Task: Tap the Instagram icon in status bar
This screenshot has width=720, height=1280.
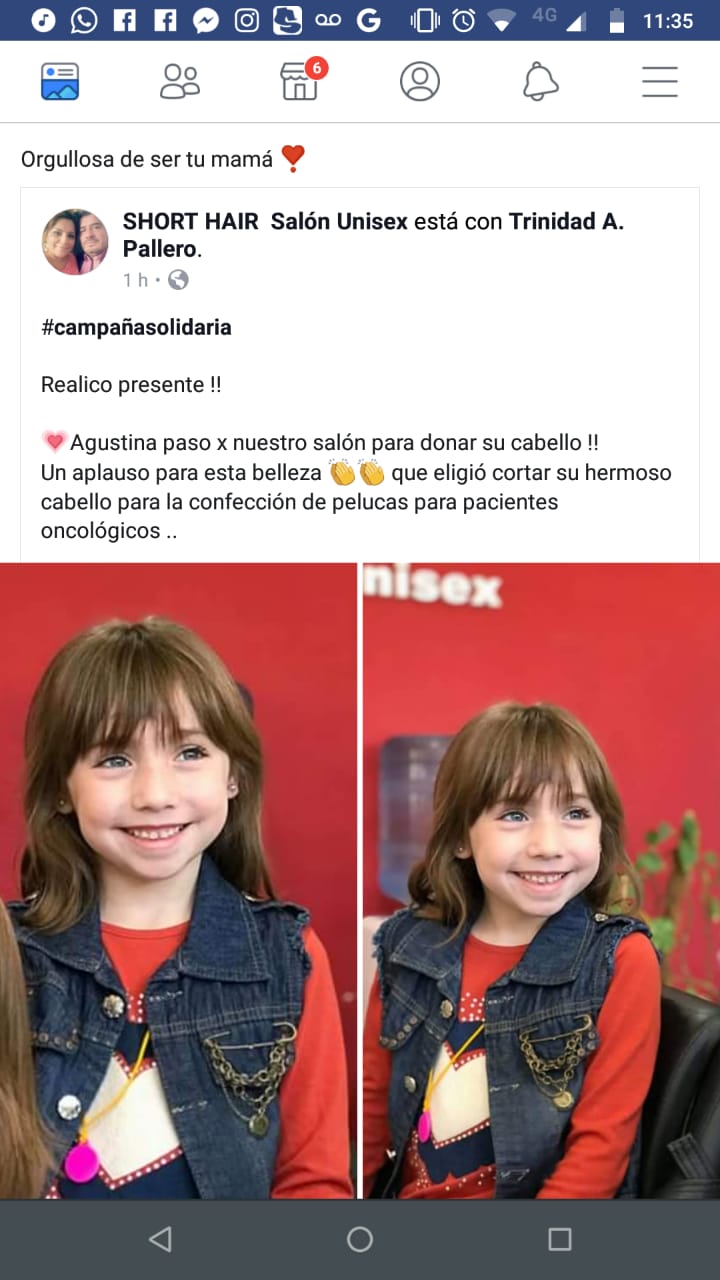Action: [247, 20]
